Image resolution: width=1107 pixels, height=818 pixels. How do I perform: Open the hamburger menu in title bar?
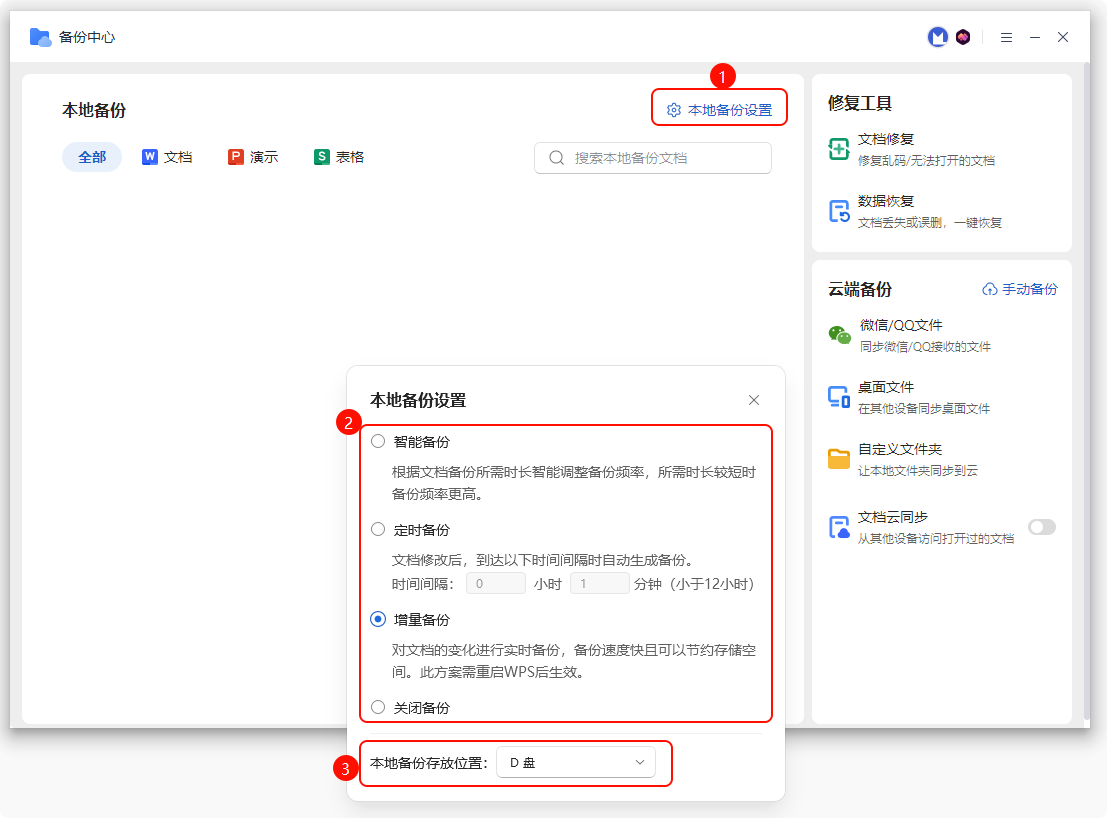click(x=1006, y=37)
